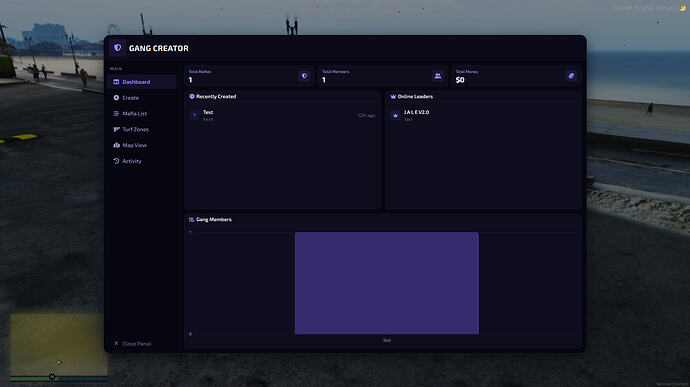Click the Mafia List lines icon

tap(116, 114)
